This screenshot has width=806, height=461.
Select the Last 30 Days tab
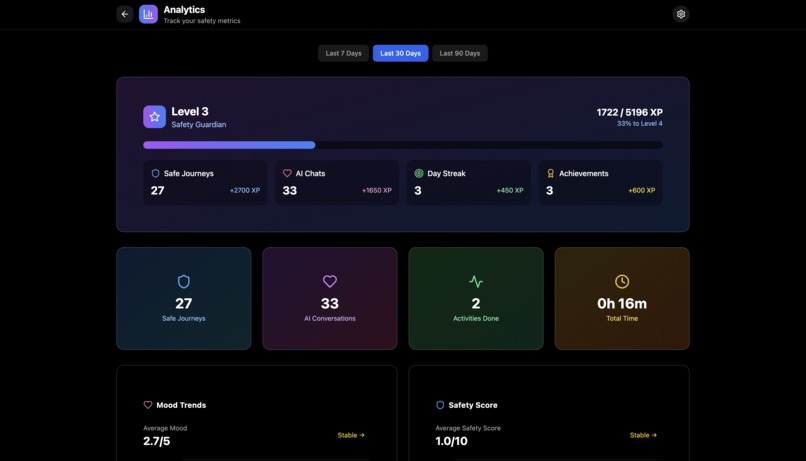(x=400, y=53)
